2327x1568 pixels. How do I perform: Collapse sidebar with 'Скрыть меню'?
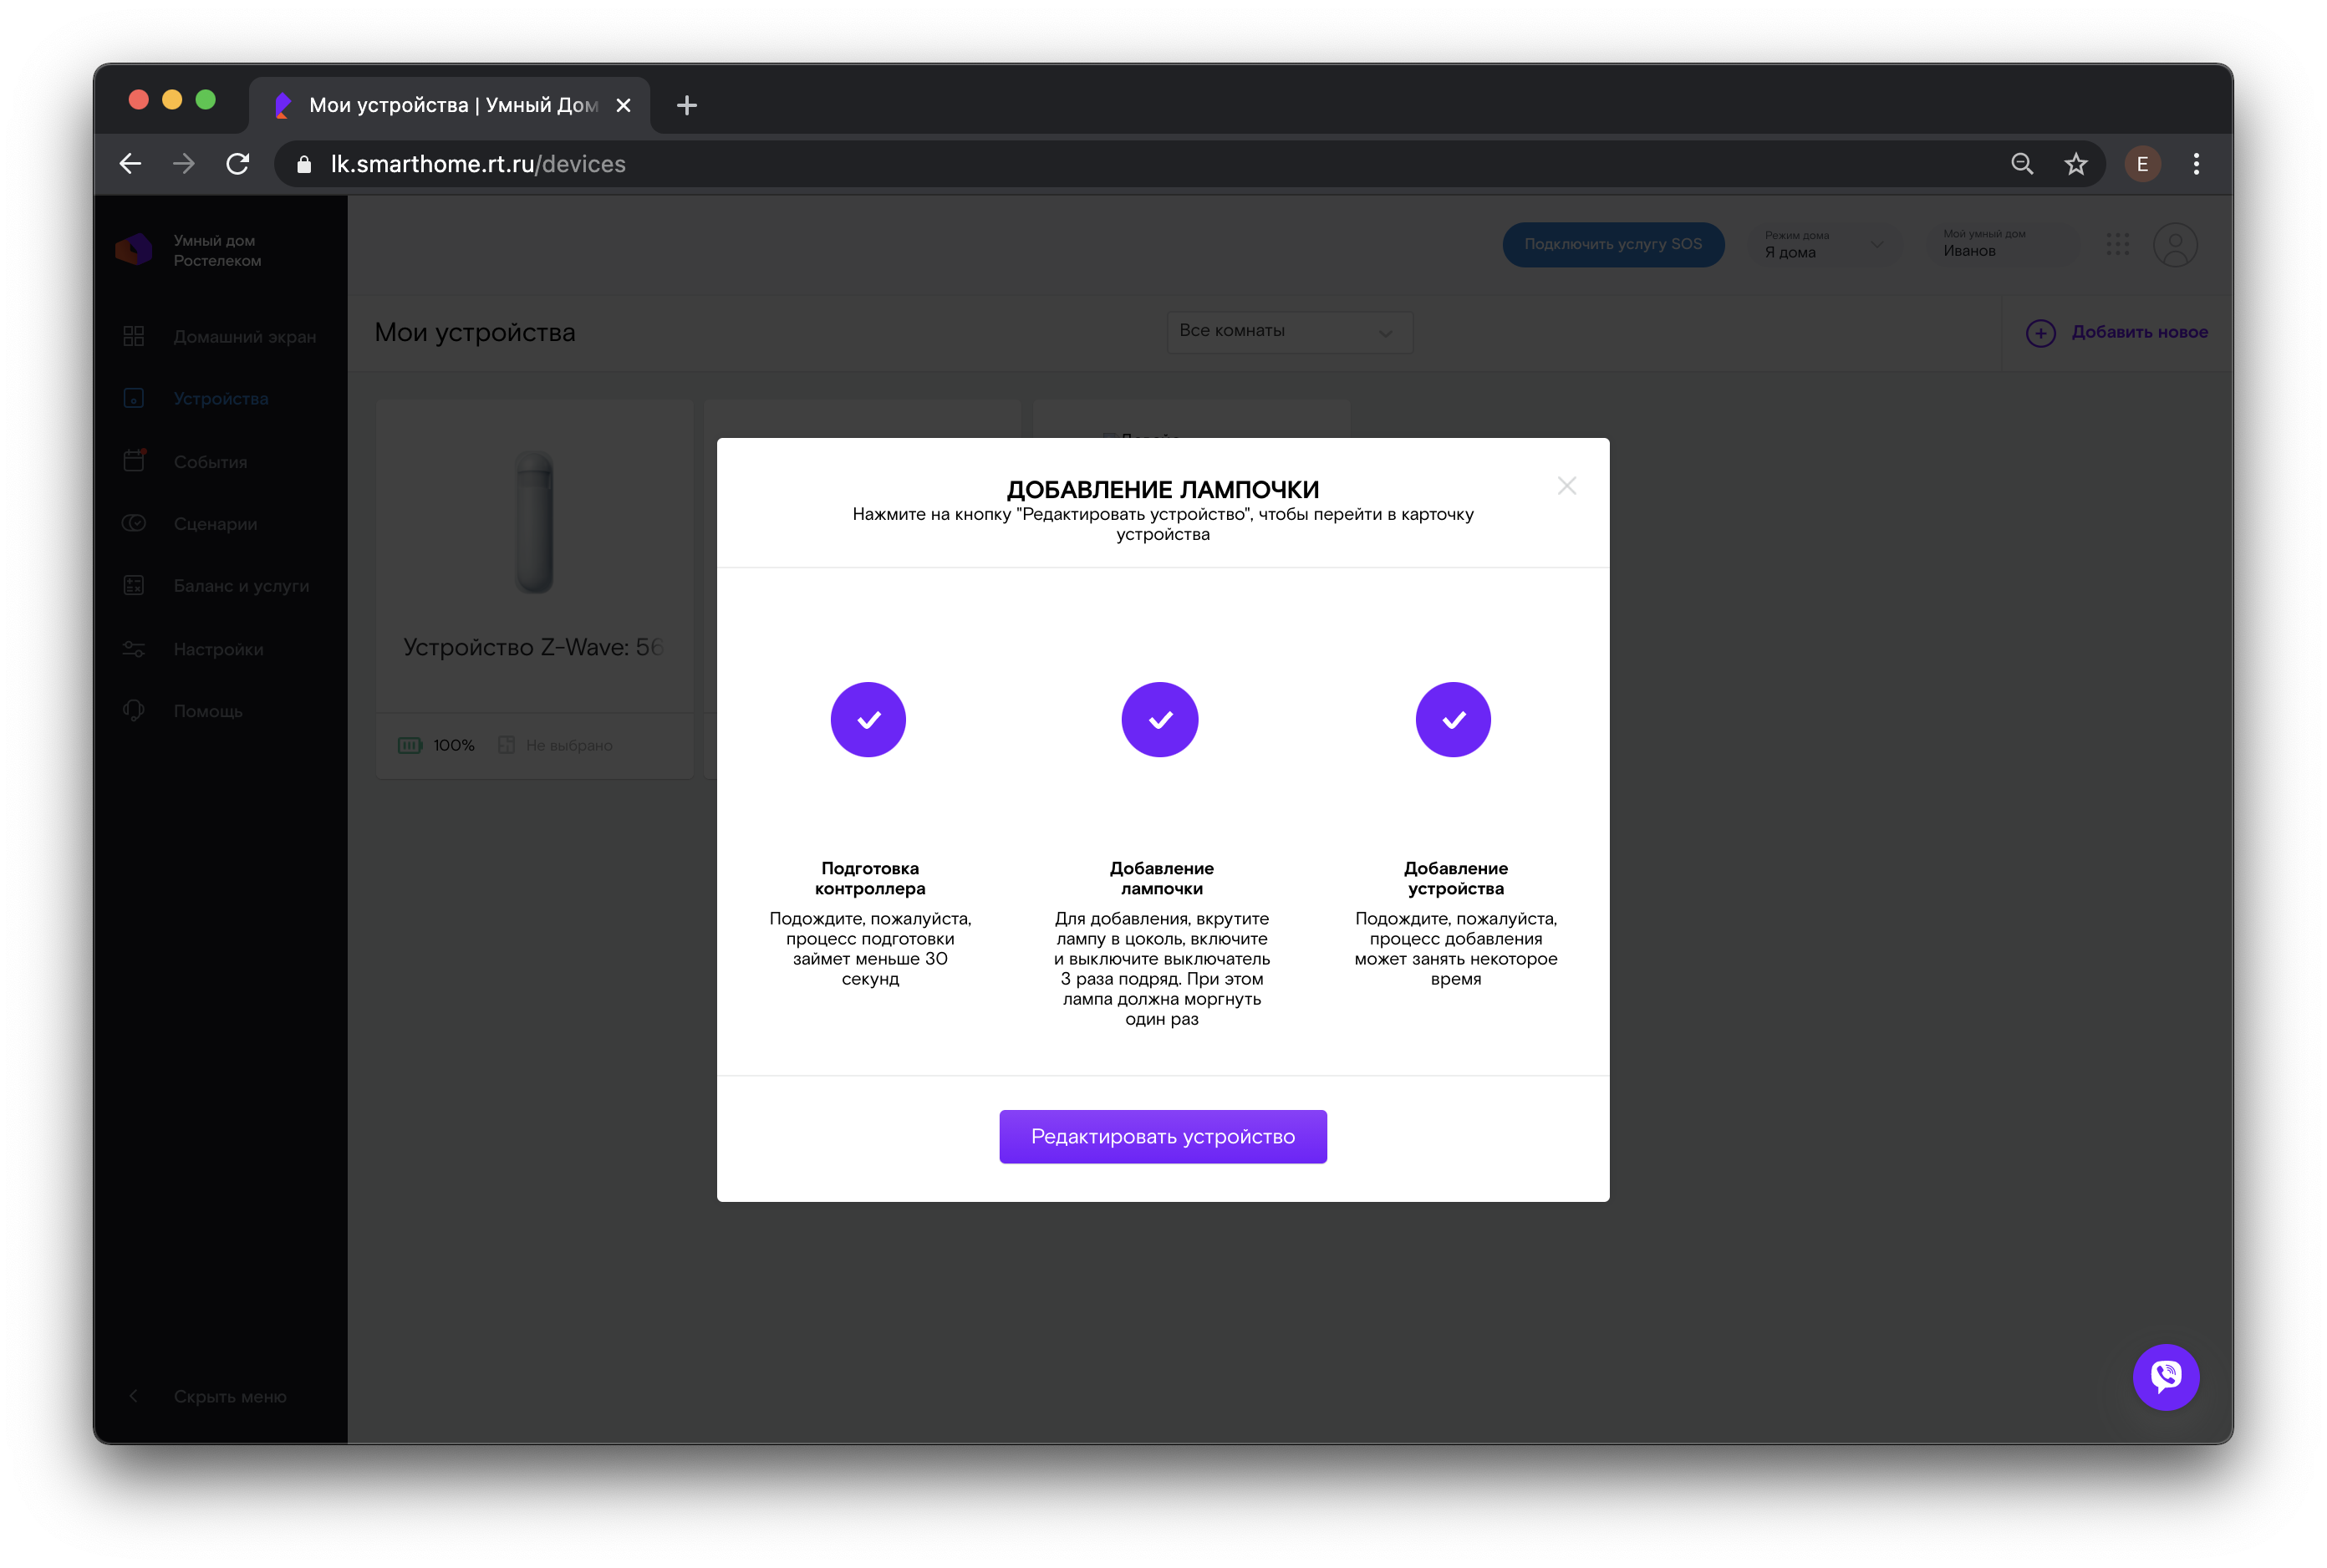point(229,1396)
